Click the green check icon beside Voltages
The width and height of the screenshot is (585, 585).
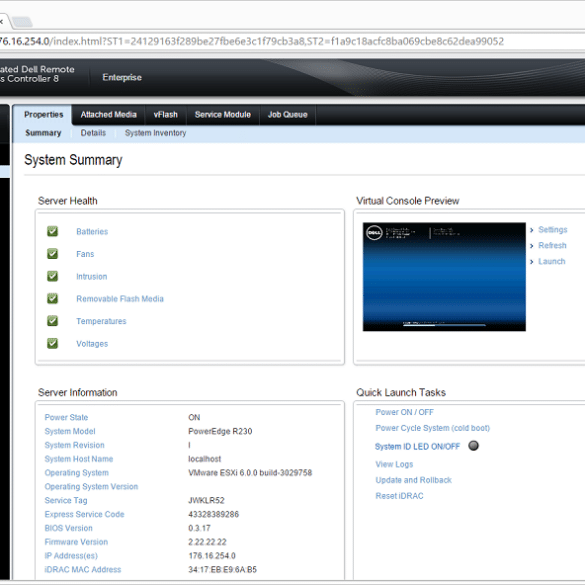coord(53,343)
